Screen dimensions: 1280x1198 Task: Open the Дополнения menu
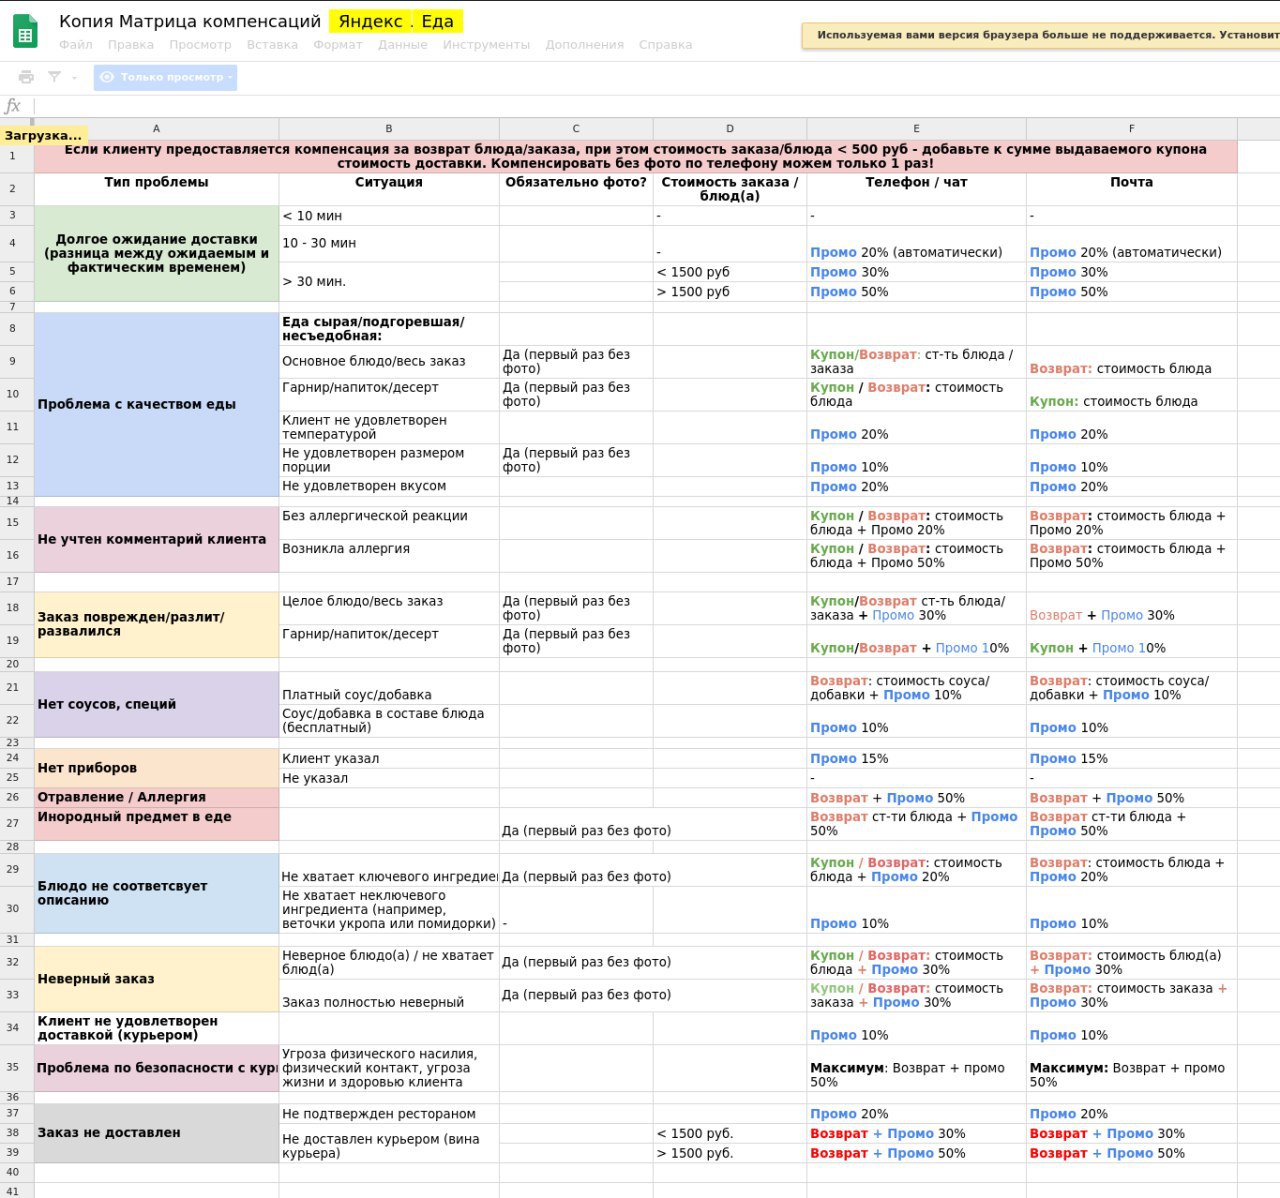584,45
